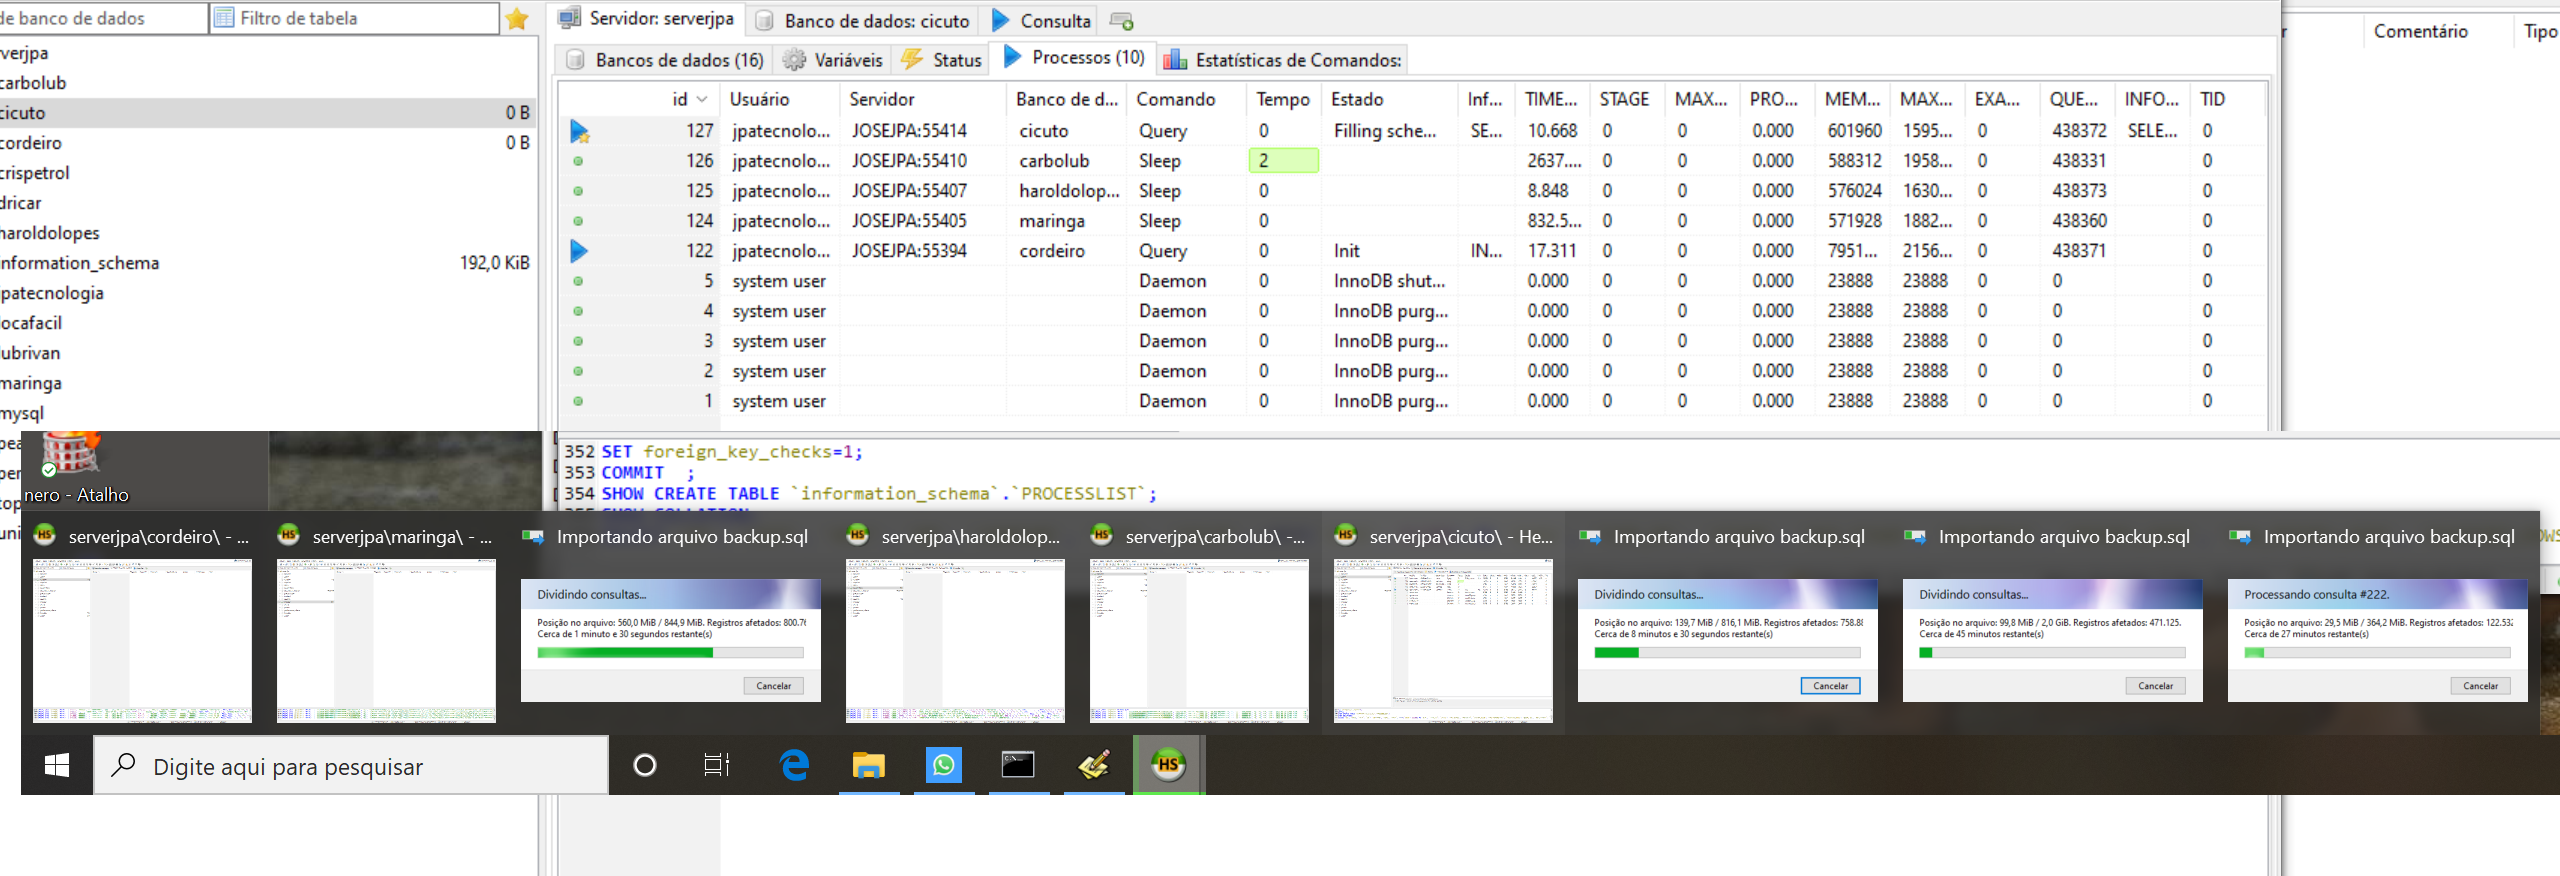The image size is (2560, 876).
Task: Open the Windows Start menu
Action: point(57,766)
